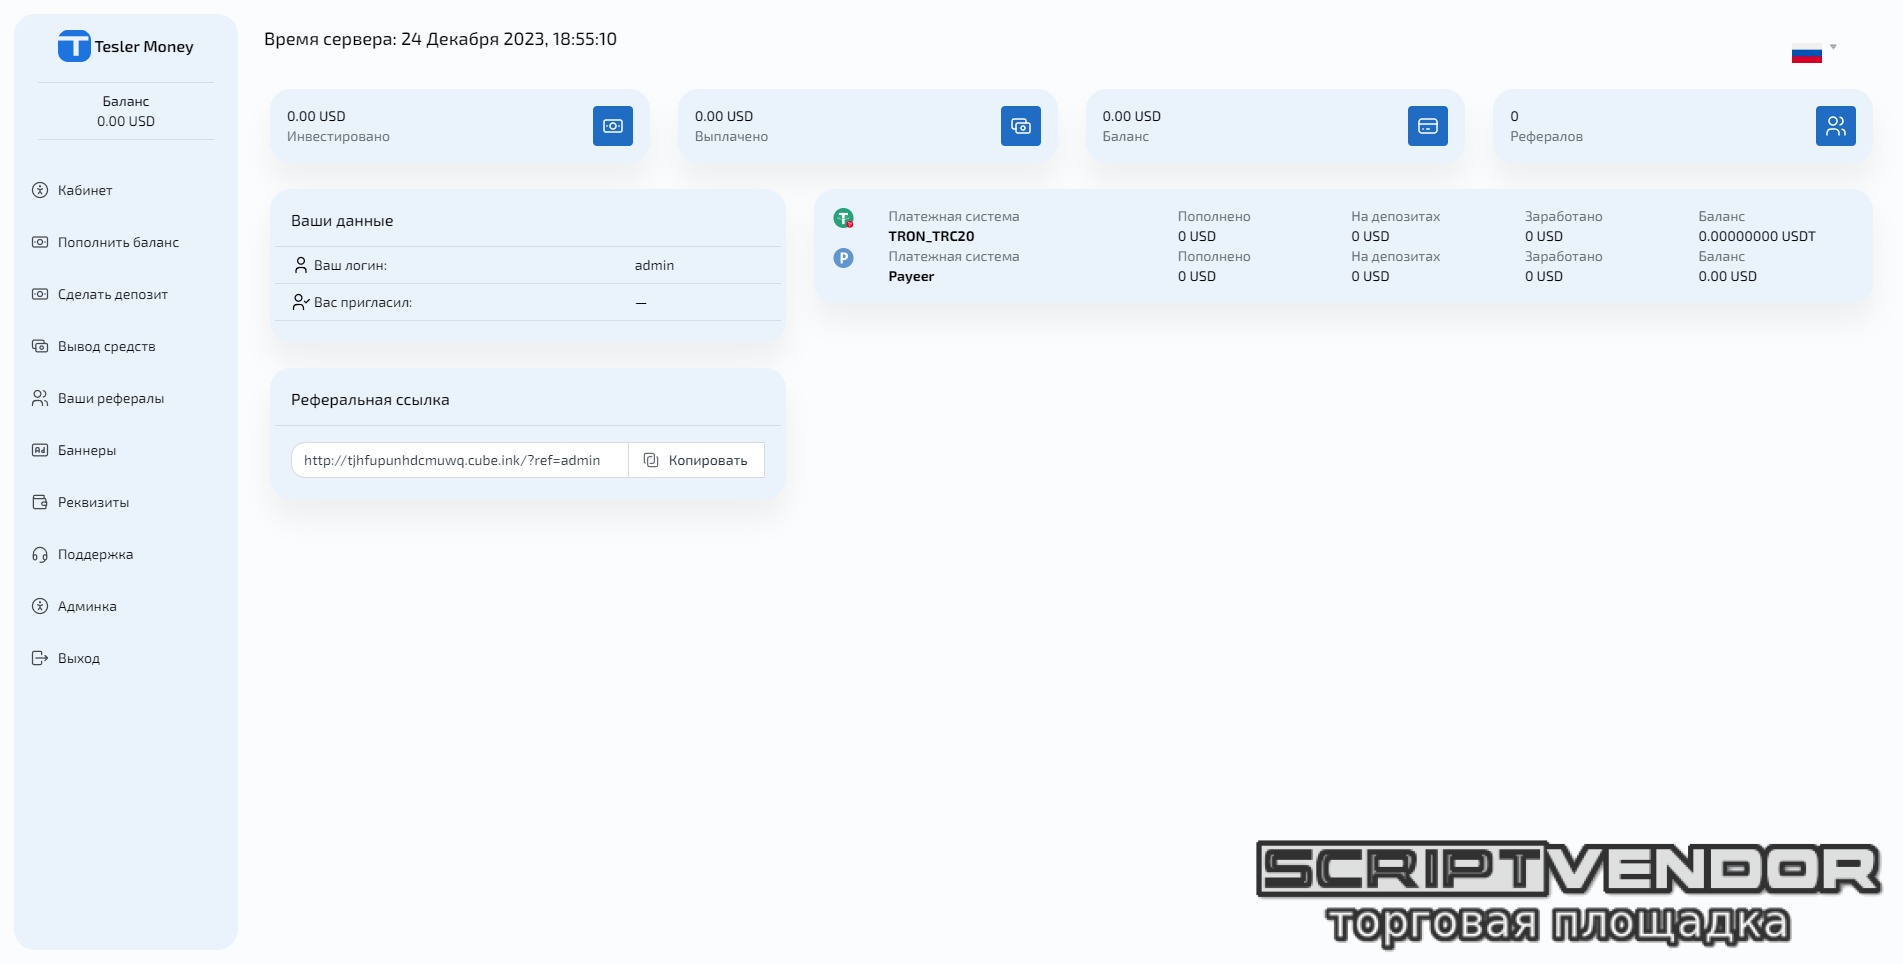Click the icon beside Вас пригласил
The width and height of the screenshot is (1903, 964).
click(301, 302)
